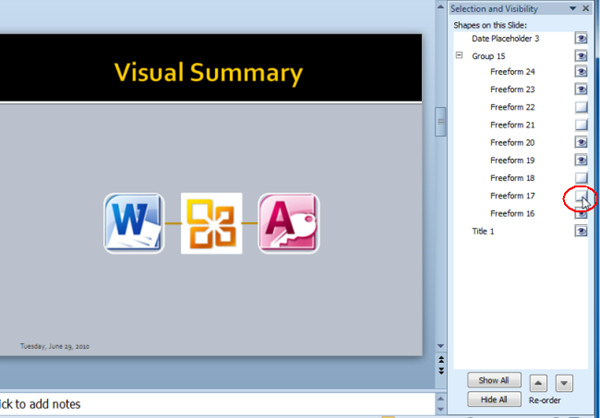Hide Freeform 24 with its eye icon
This screenshot has height=418, width=600.
click(581, 72)
